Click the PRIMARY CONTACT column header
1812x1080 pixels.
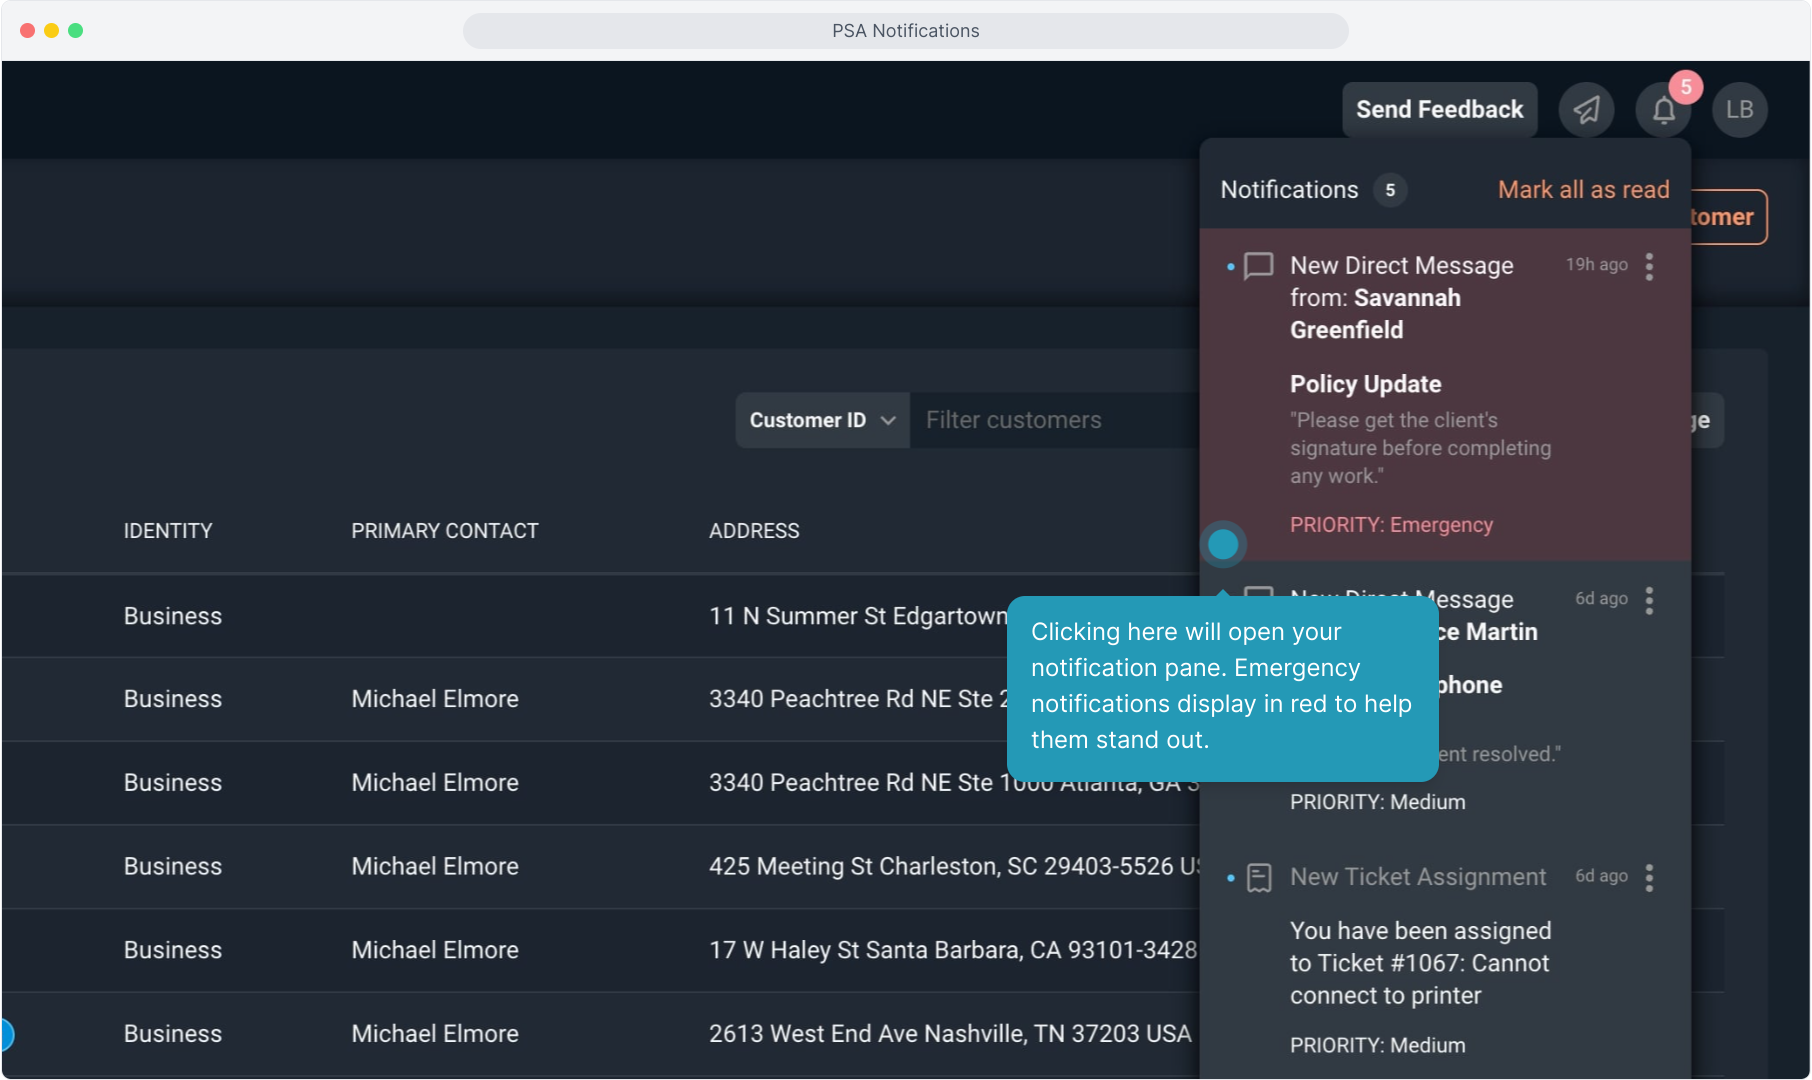point(444,531)
